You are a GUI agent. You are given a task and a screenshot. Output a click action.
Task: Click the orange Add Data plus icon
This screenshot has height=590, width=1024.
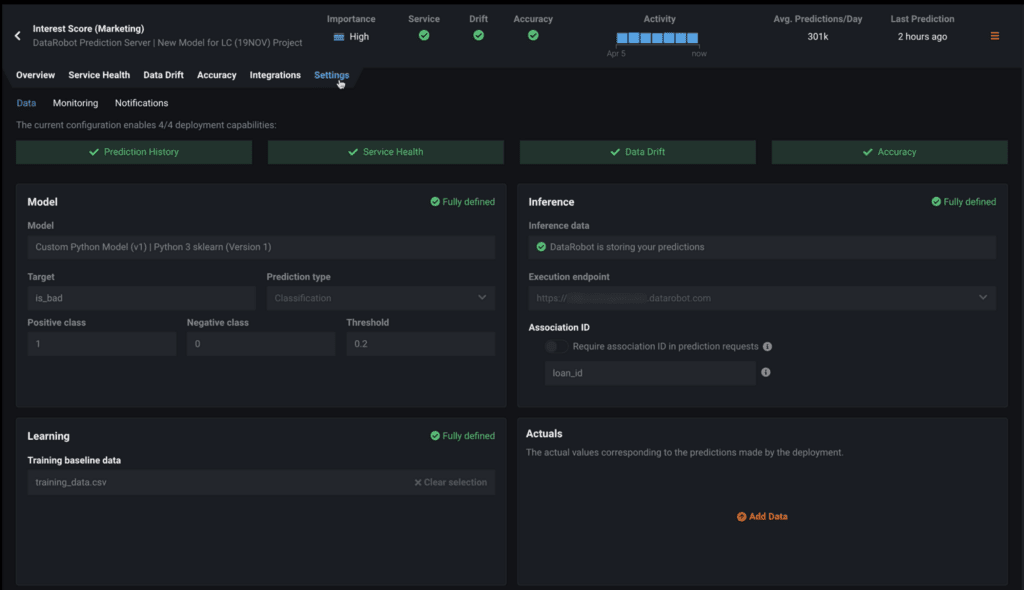741,517
